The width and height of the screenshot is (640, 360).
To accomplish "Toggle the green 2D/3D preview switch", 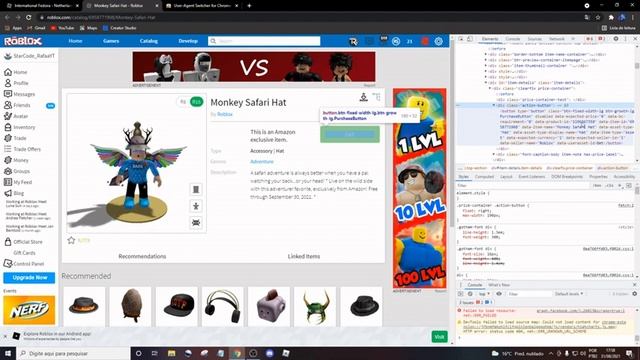I will click(x=196, y=102).
